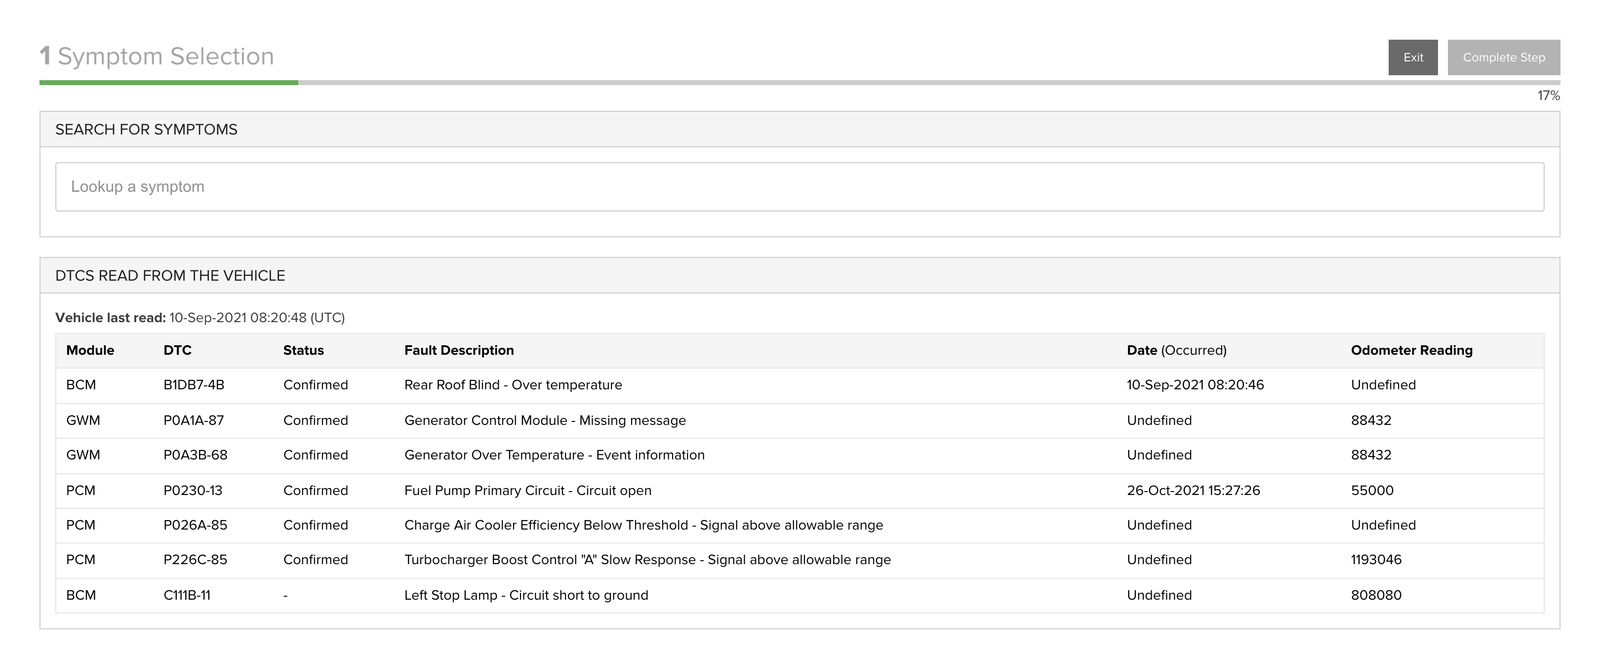Click Left Stop Lamp - Circuit short to ground
The image size is (1600, 669).
point(526,595)
